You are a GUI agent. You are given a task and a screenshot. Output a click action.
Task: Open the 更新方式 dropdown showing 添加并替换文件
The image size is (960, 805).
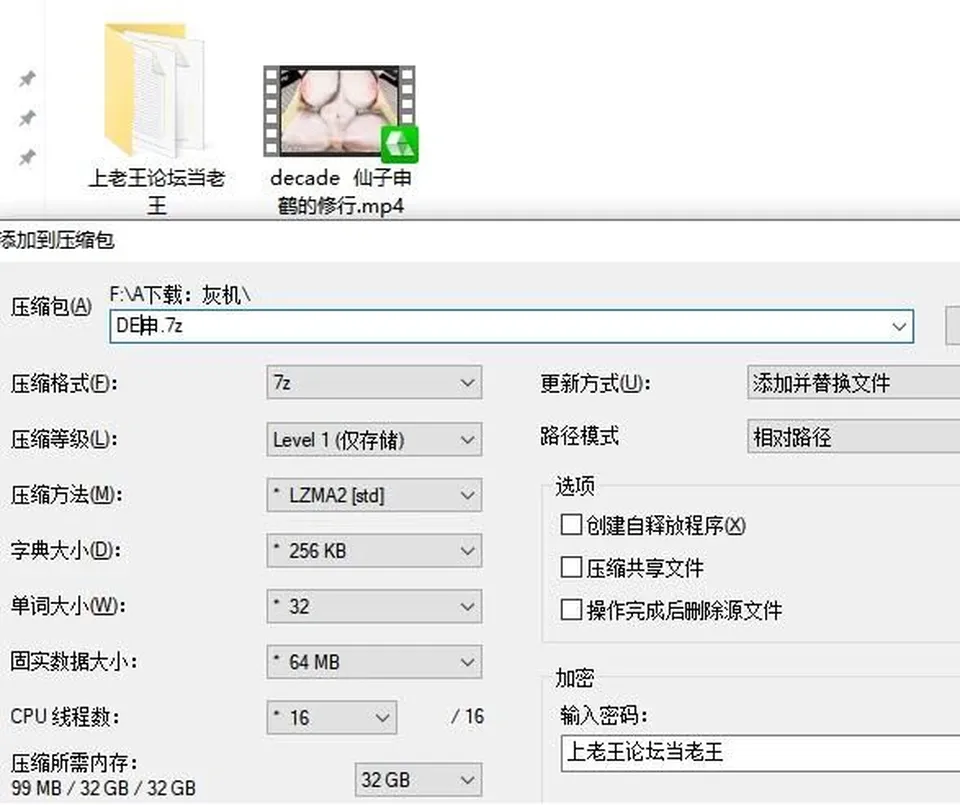853,383
